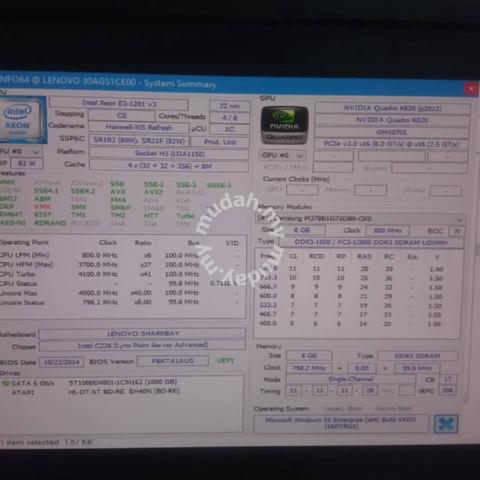Click the Intel C226 chipset field
This screenshot has height=480, width=480.
142,345
